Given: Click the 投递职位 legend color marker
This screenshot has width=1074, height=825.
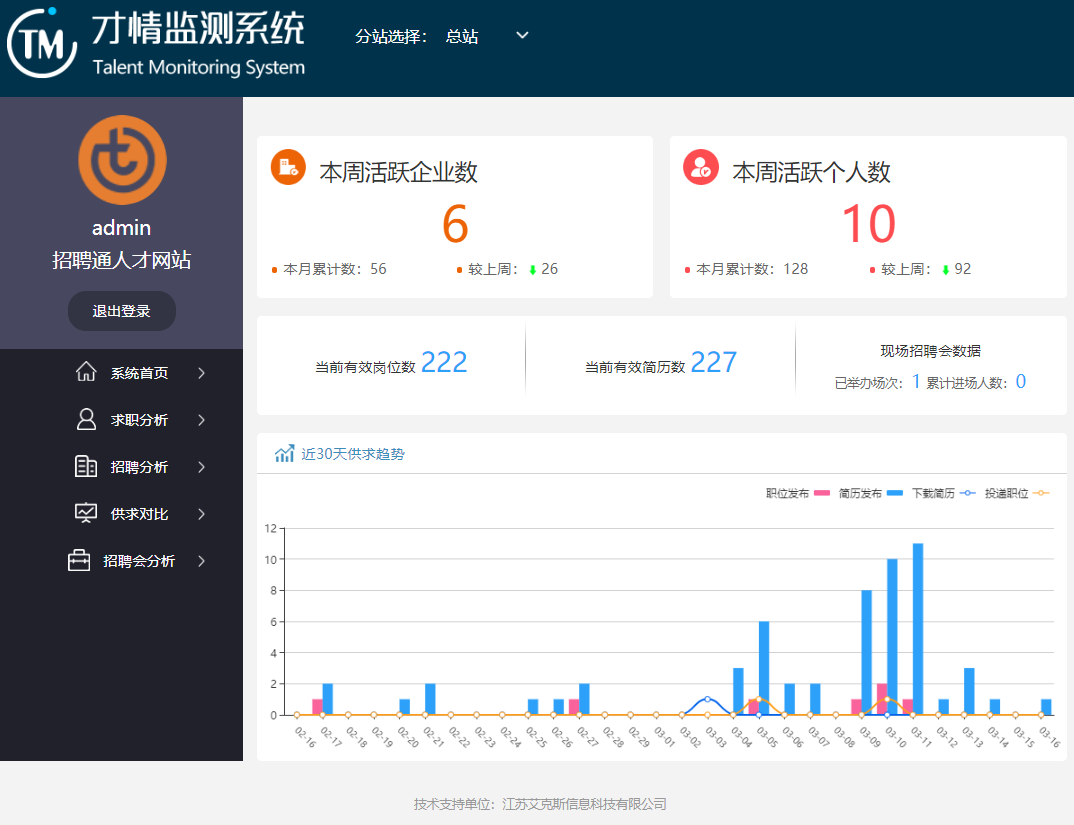Looking at the screenshot, I should pyautogui.click(x=1041, y=493).
